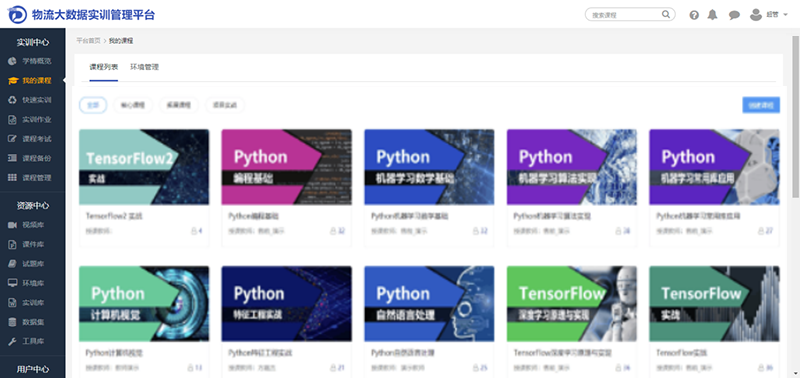Click 我的课程 breadcrumb text

[x=121, y=41]
